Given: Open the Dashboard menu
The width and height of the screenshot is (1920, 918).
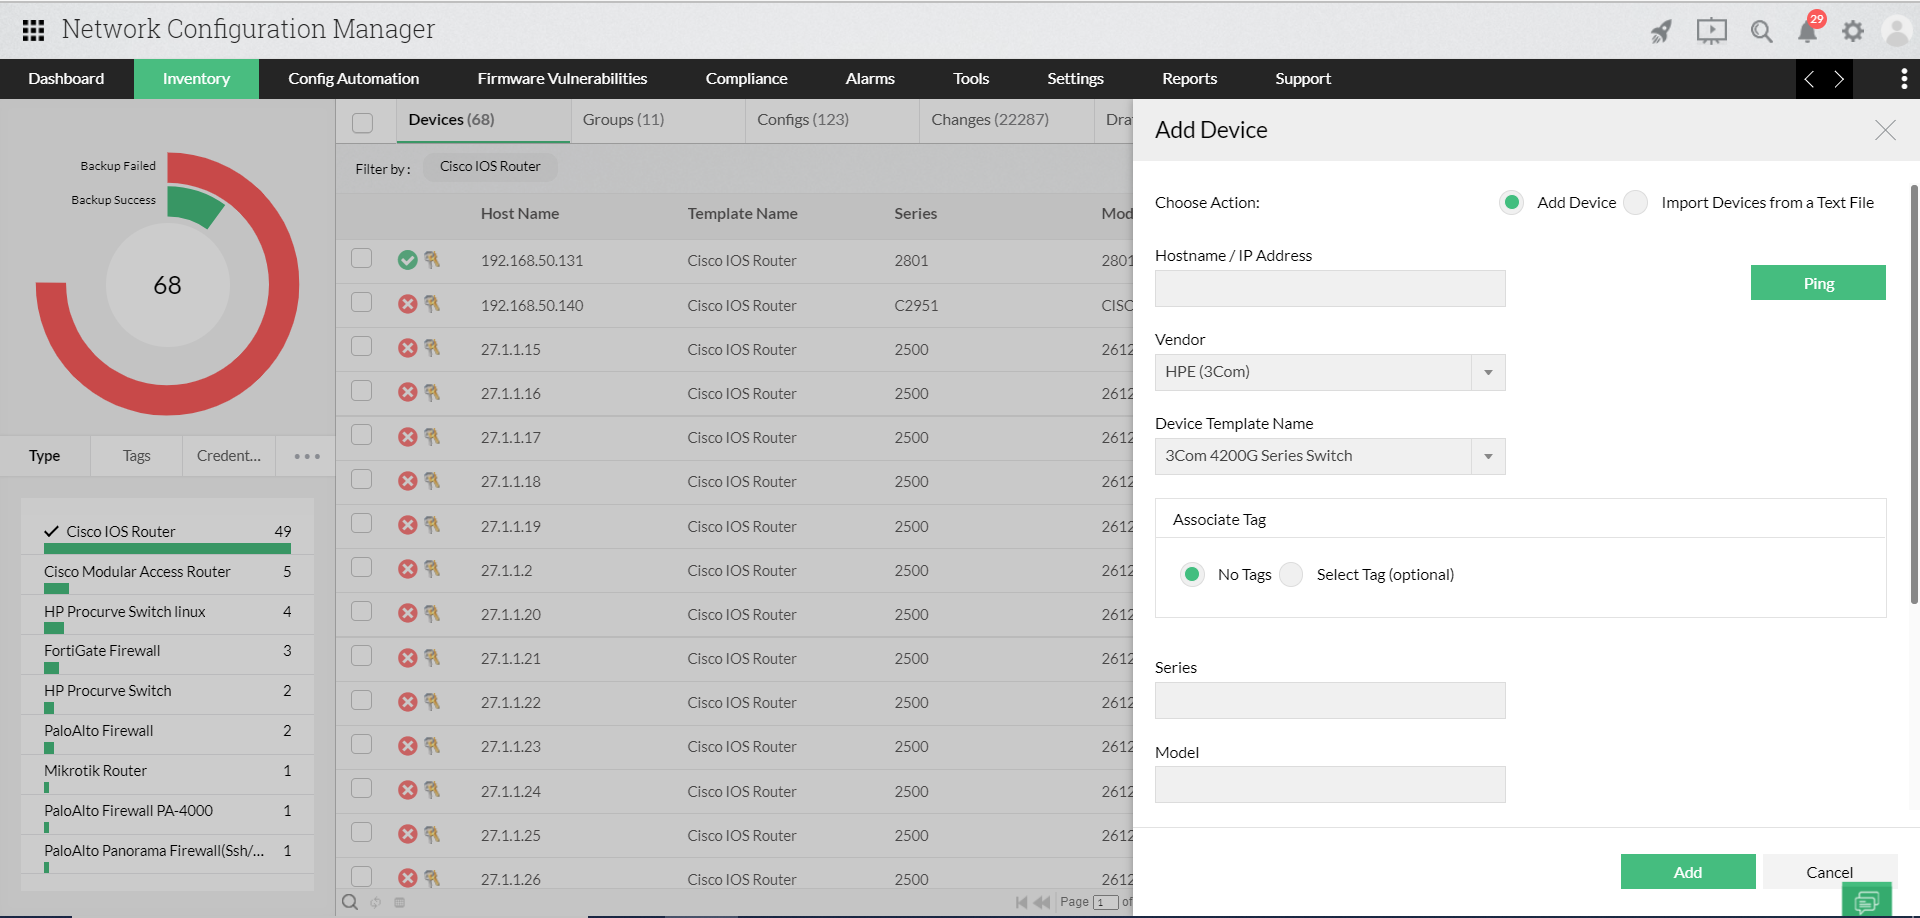Looking at the screenshot, I should click(x=66, y=79).
